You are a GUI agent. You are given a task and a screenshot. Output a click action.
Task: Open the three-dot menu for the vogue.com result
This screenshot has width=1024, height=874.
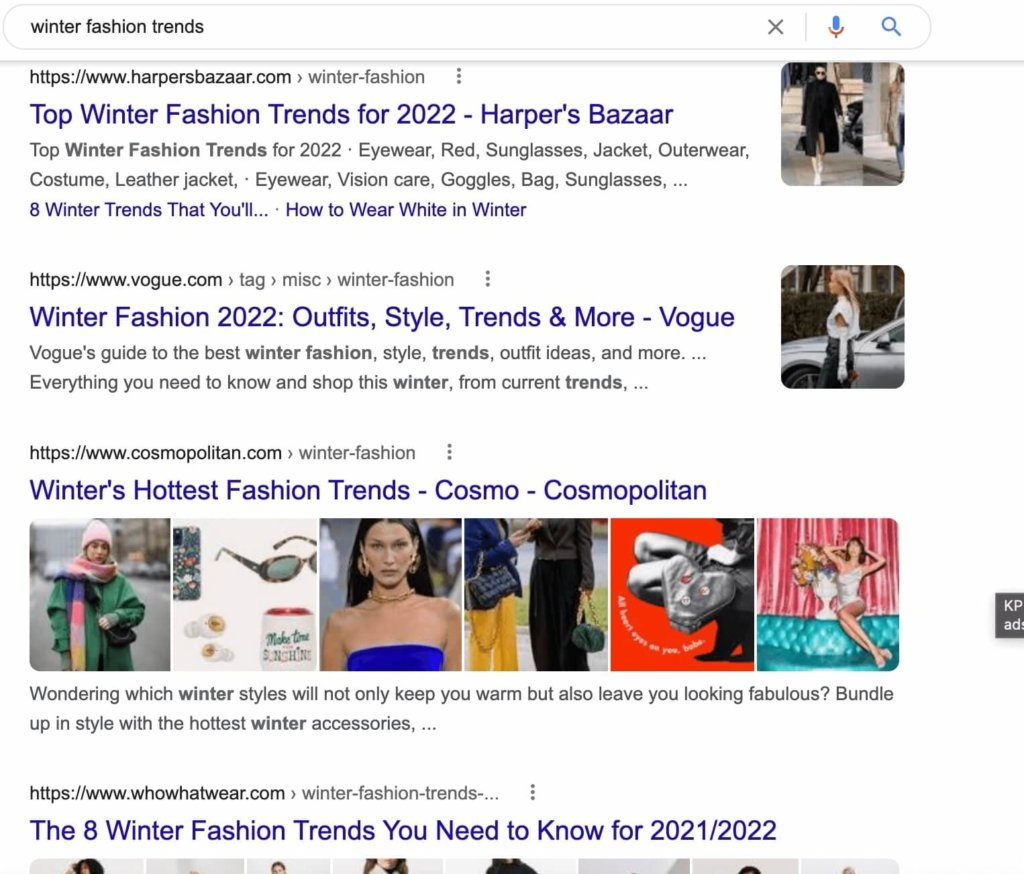tap(487, 279)
